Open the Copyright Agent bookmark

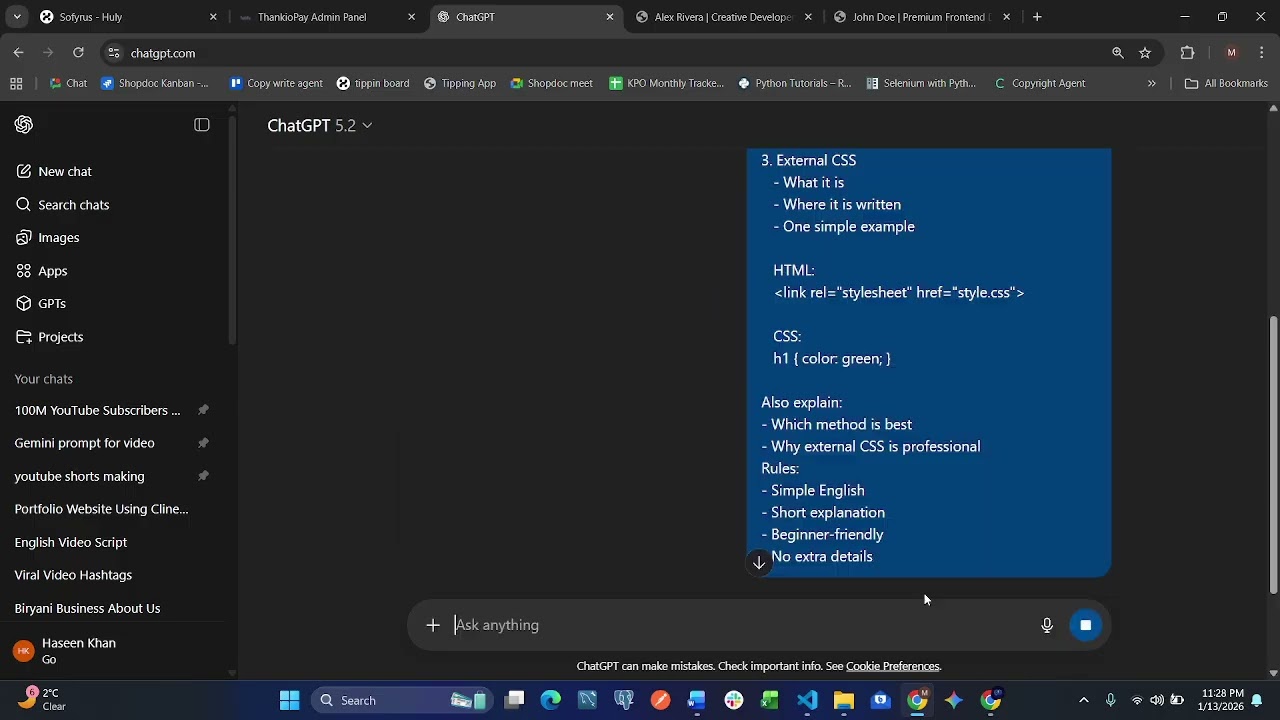point(1039,84)
